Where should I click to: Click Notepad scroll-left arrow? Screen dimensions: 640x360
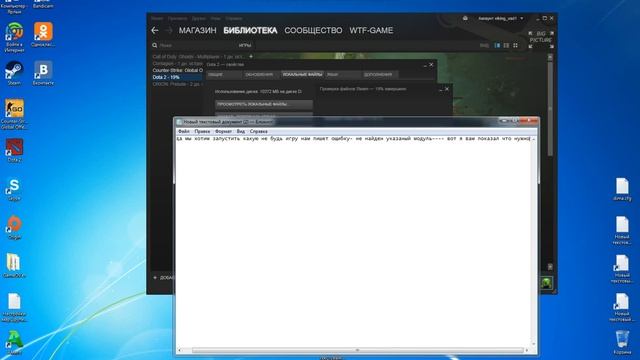point(180,350)
